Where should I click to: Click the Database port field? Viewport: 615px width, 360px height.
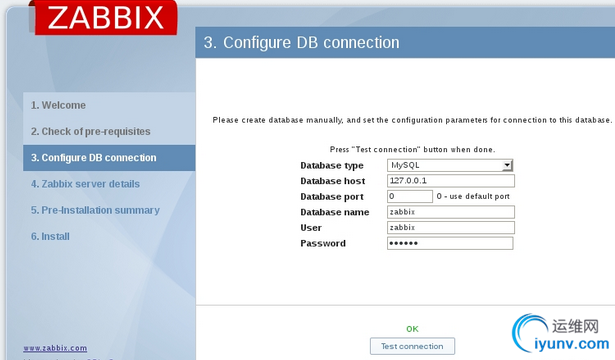pyautogui.click(x=409, y=196)
